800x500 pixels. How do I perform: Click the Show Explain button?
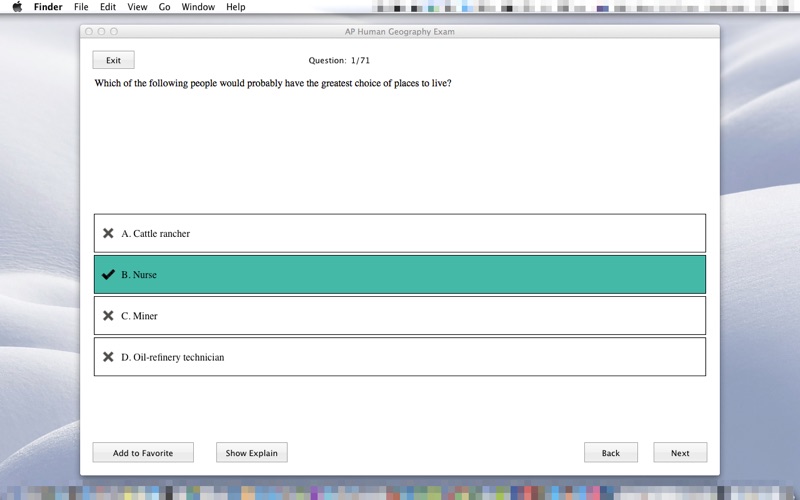pos(252,453)
